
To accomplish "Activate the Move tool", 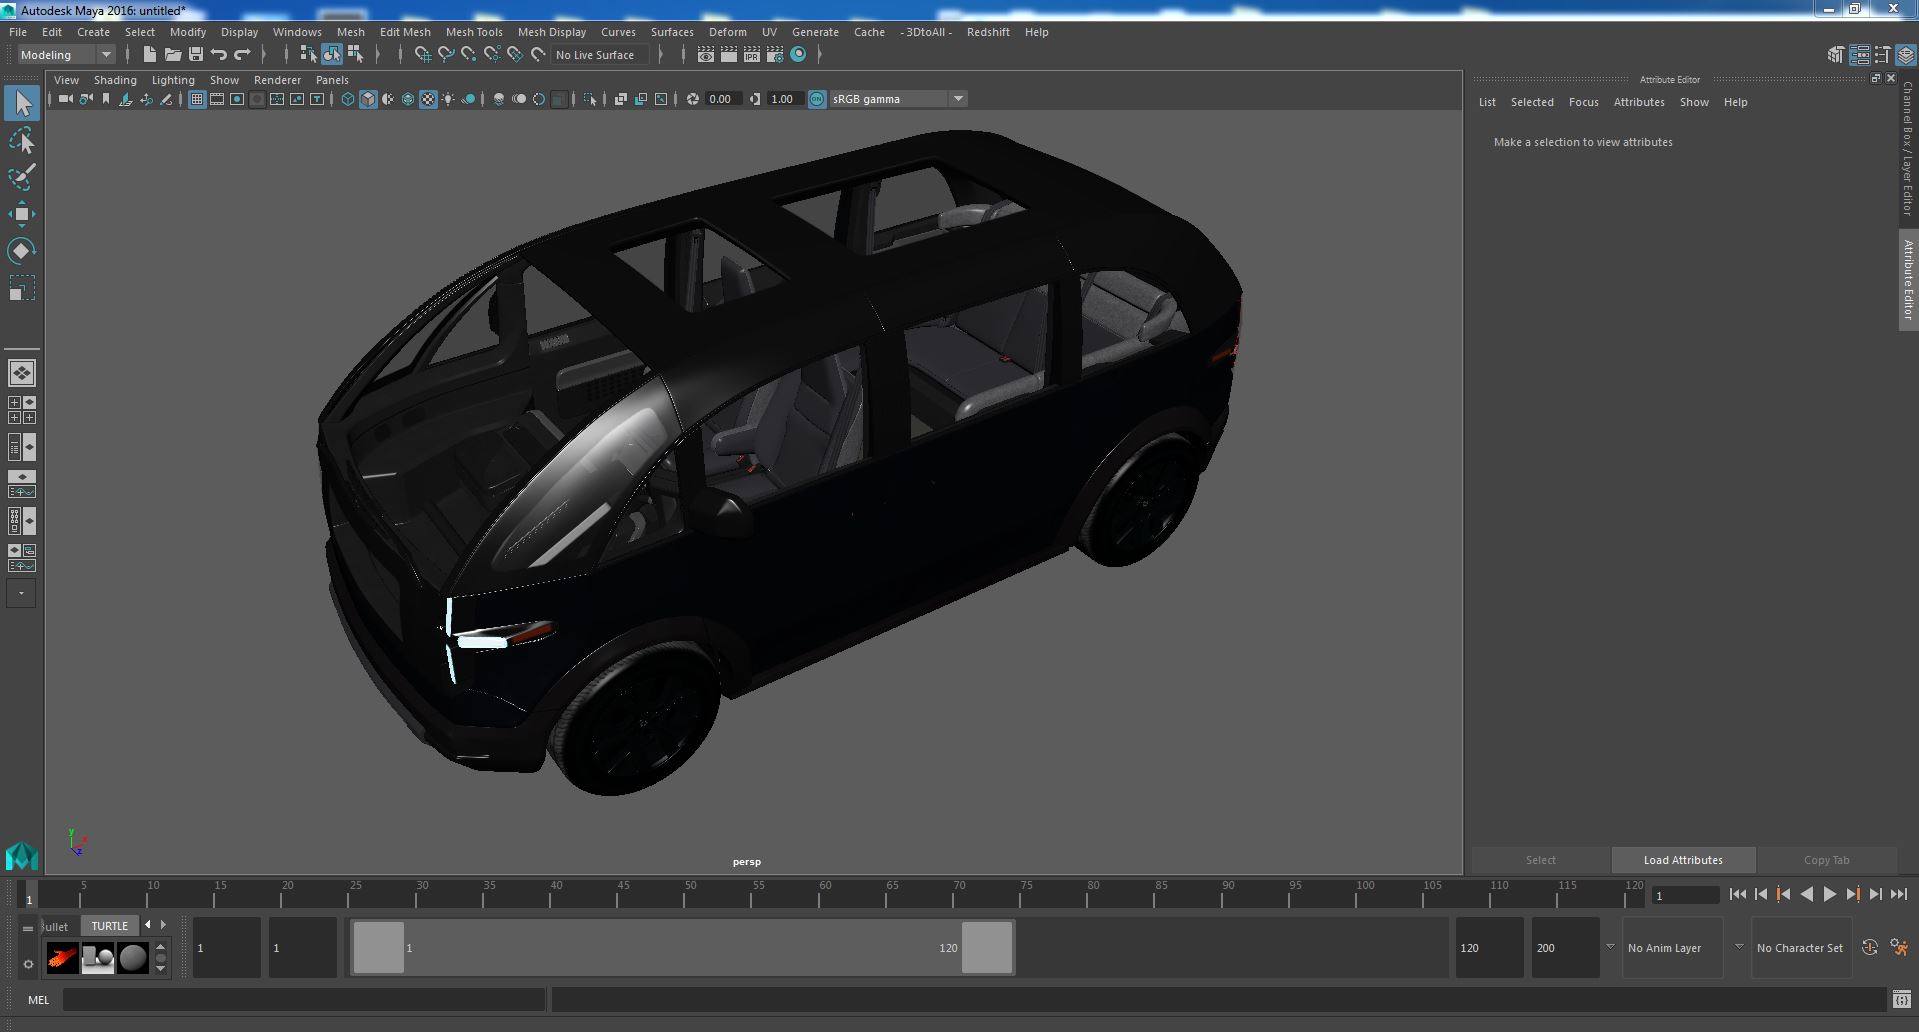I will (22, 214).
